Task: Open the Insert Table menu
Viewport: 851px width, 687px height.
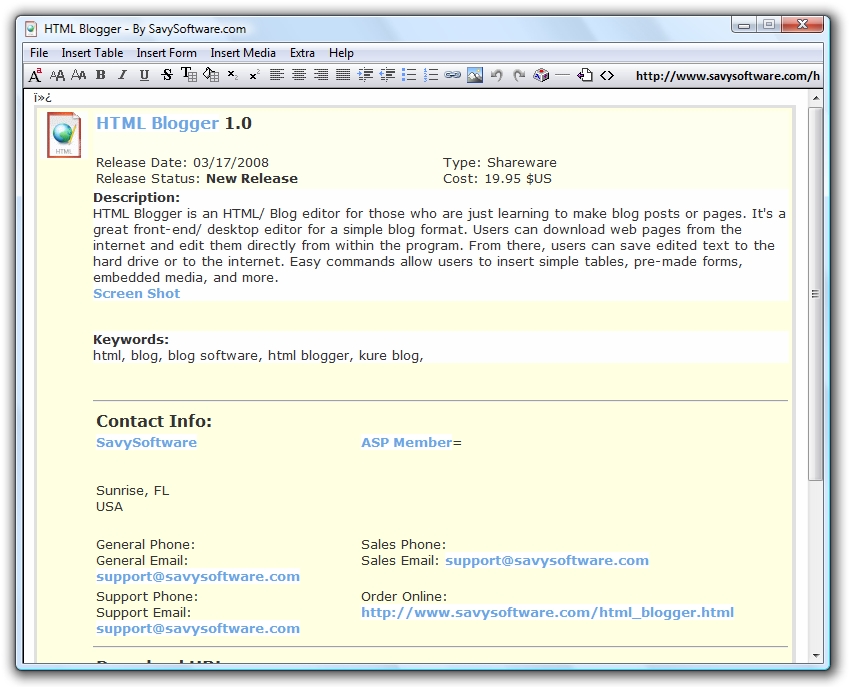Action: pyautogui.click(x=92, y=53)
